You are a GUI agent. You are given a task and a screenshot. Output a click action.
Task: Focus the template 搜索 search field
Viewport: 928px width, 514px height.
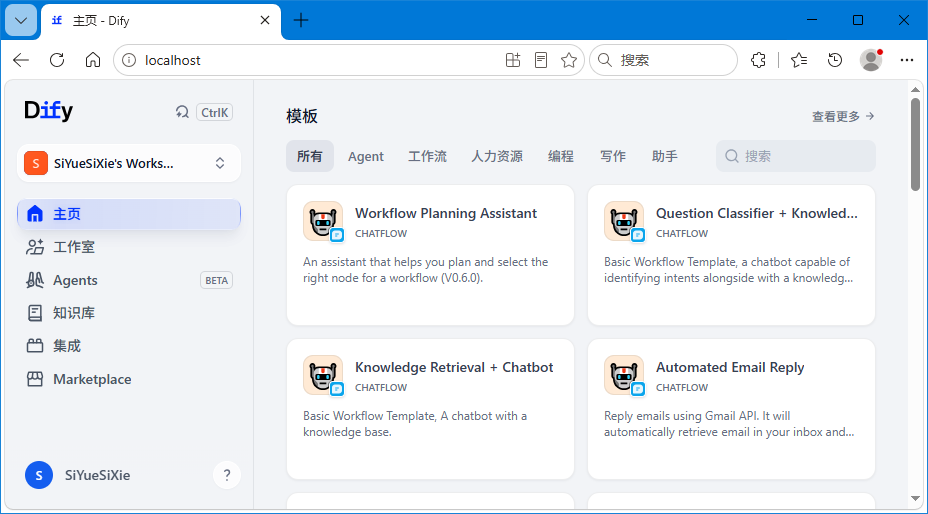click(x=795, y=156)
